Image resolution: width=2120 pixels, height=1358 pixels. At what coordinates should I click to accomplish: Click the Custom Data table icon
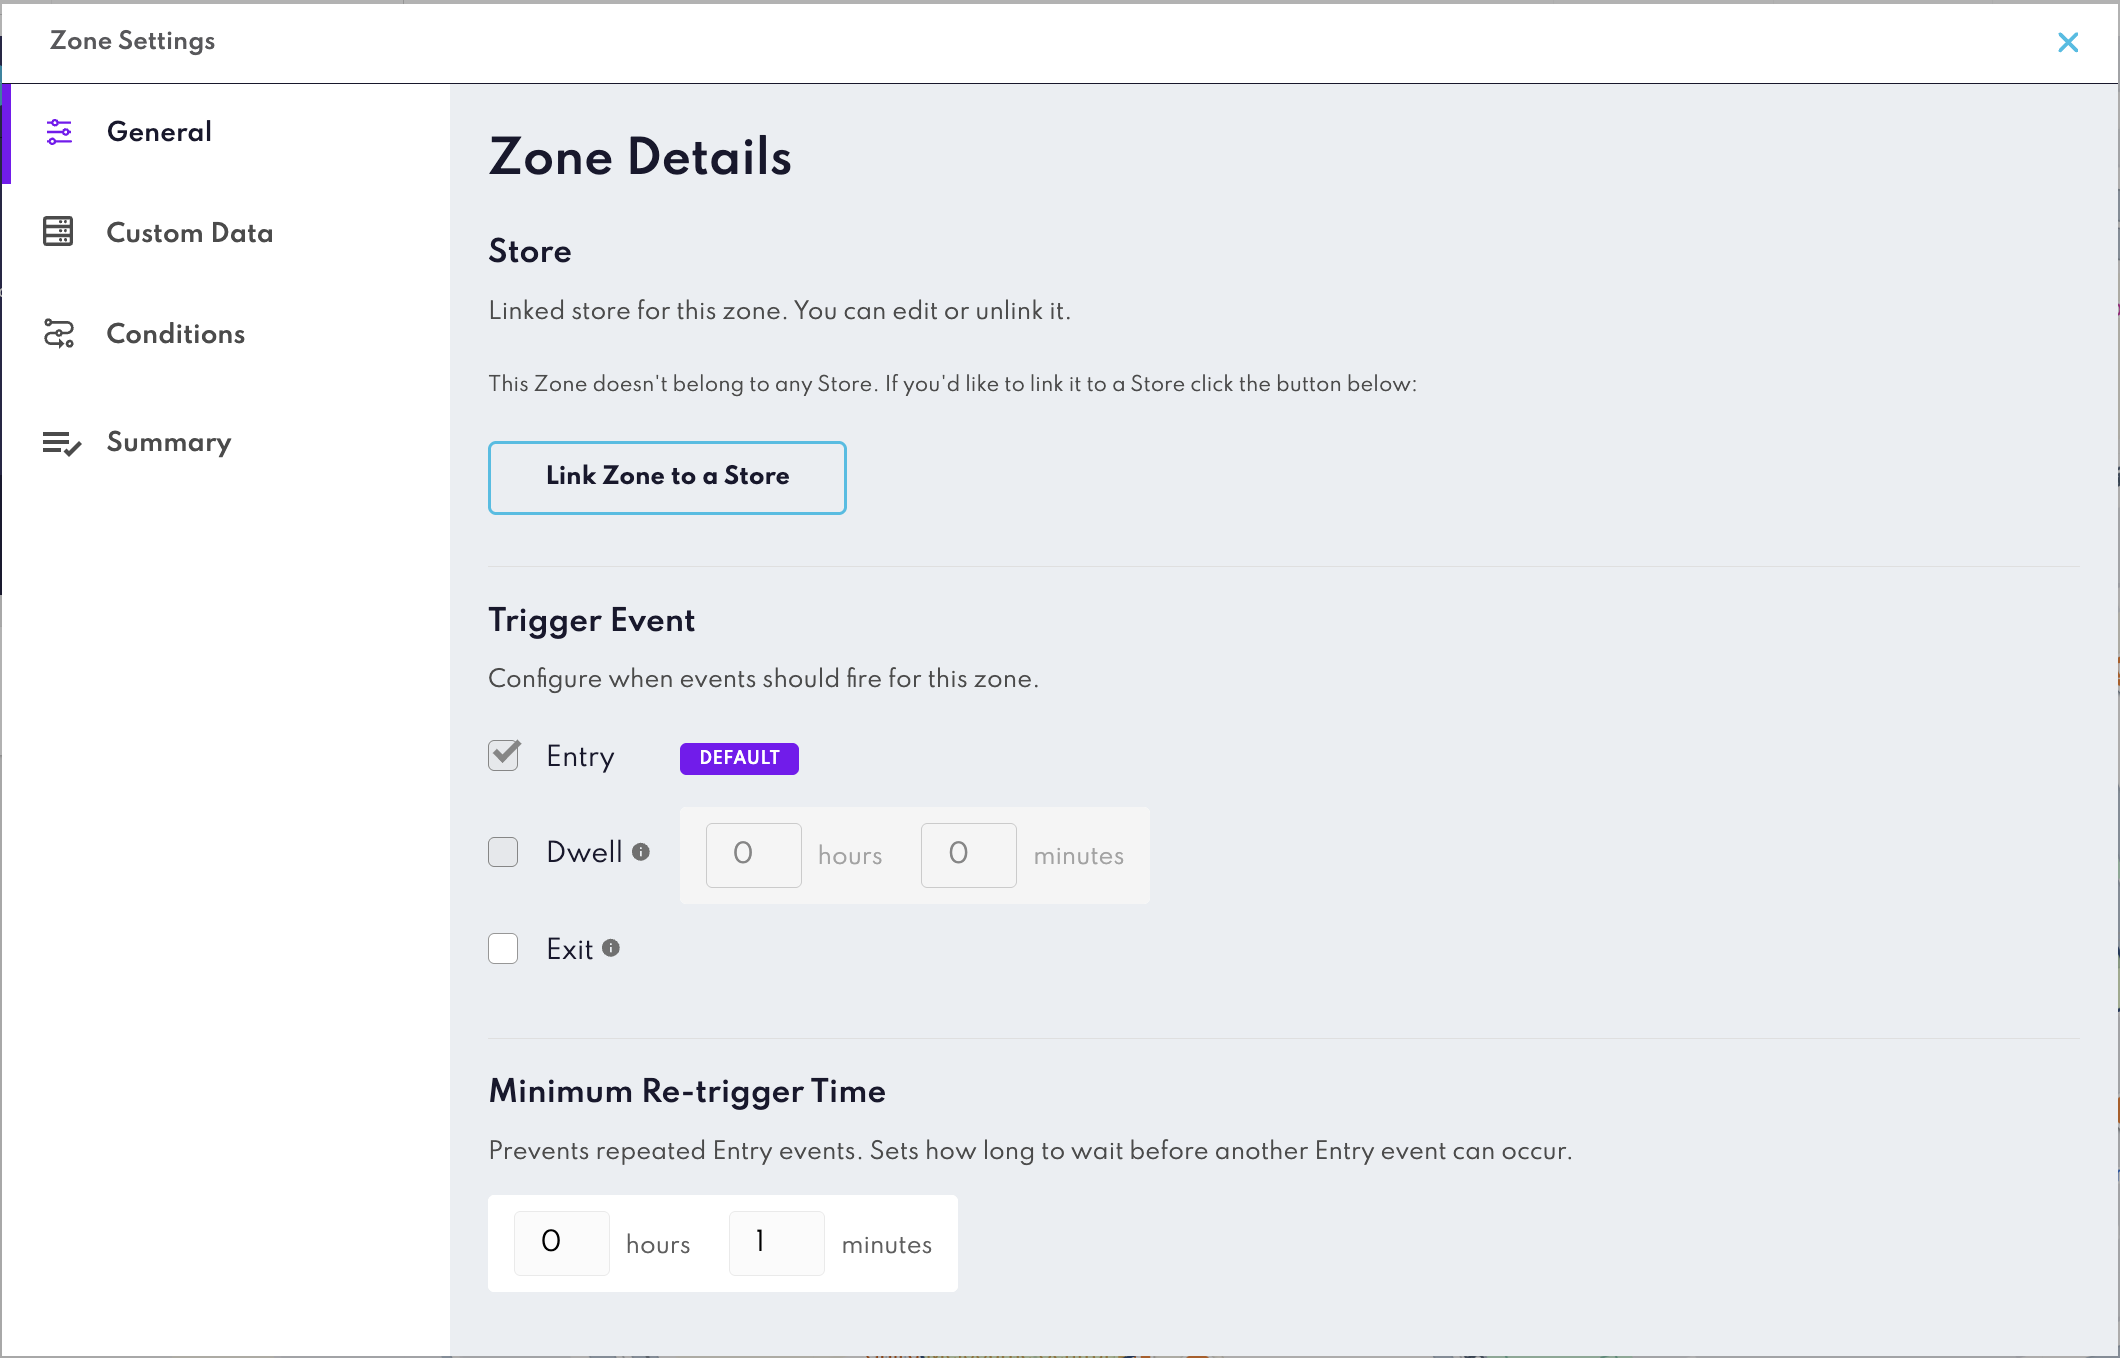(x=58, y=232)
